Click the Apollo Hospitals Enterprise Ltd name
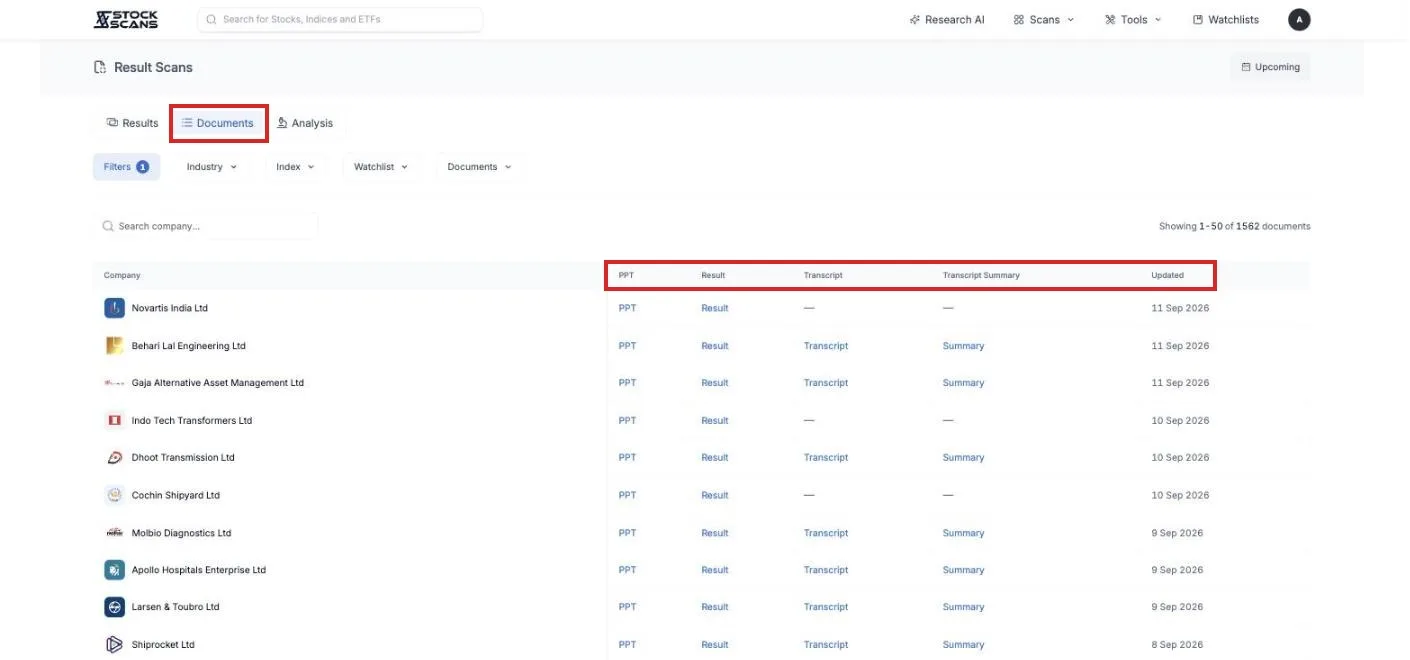 pyautogui.click(x=199, y=570)
